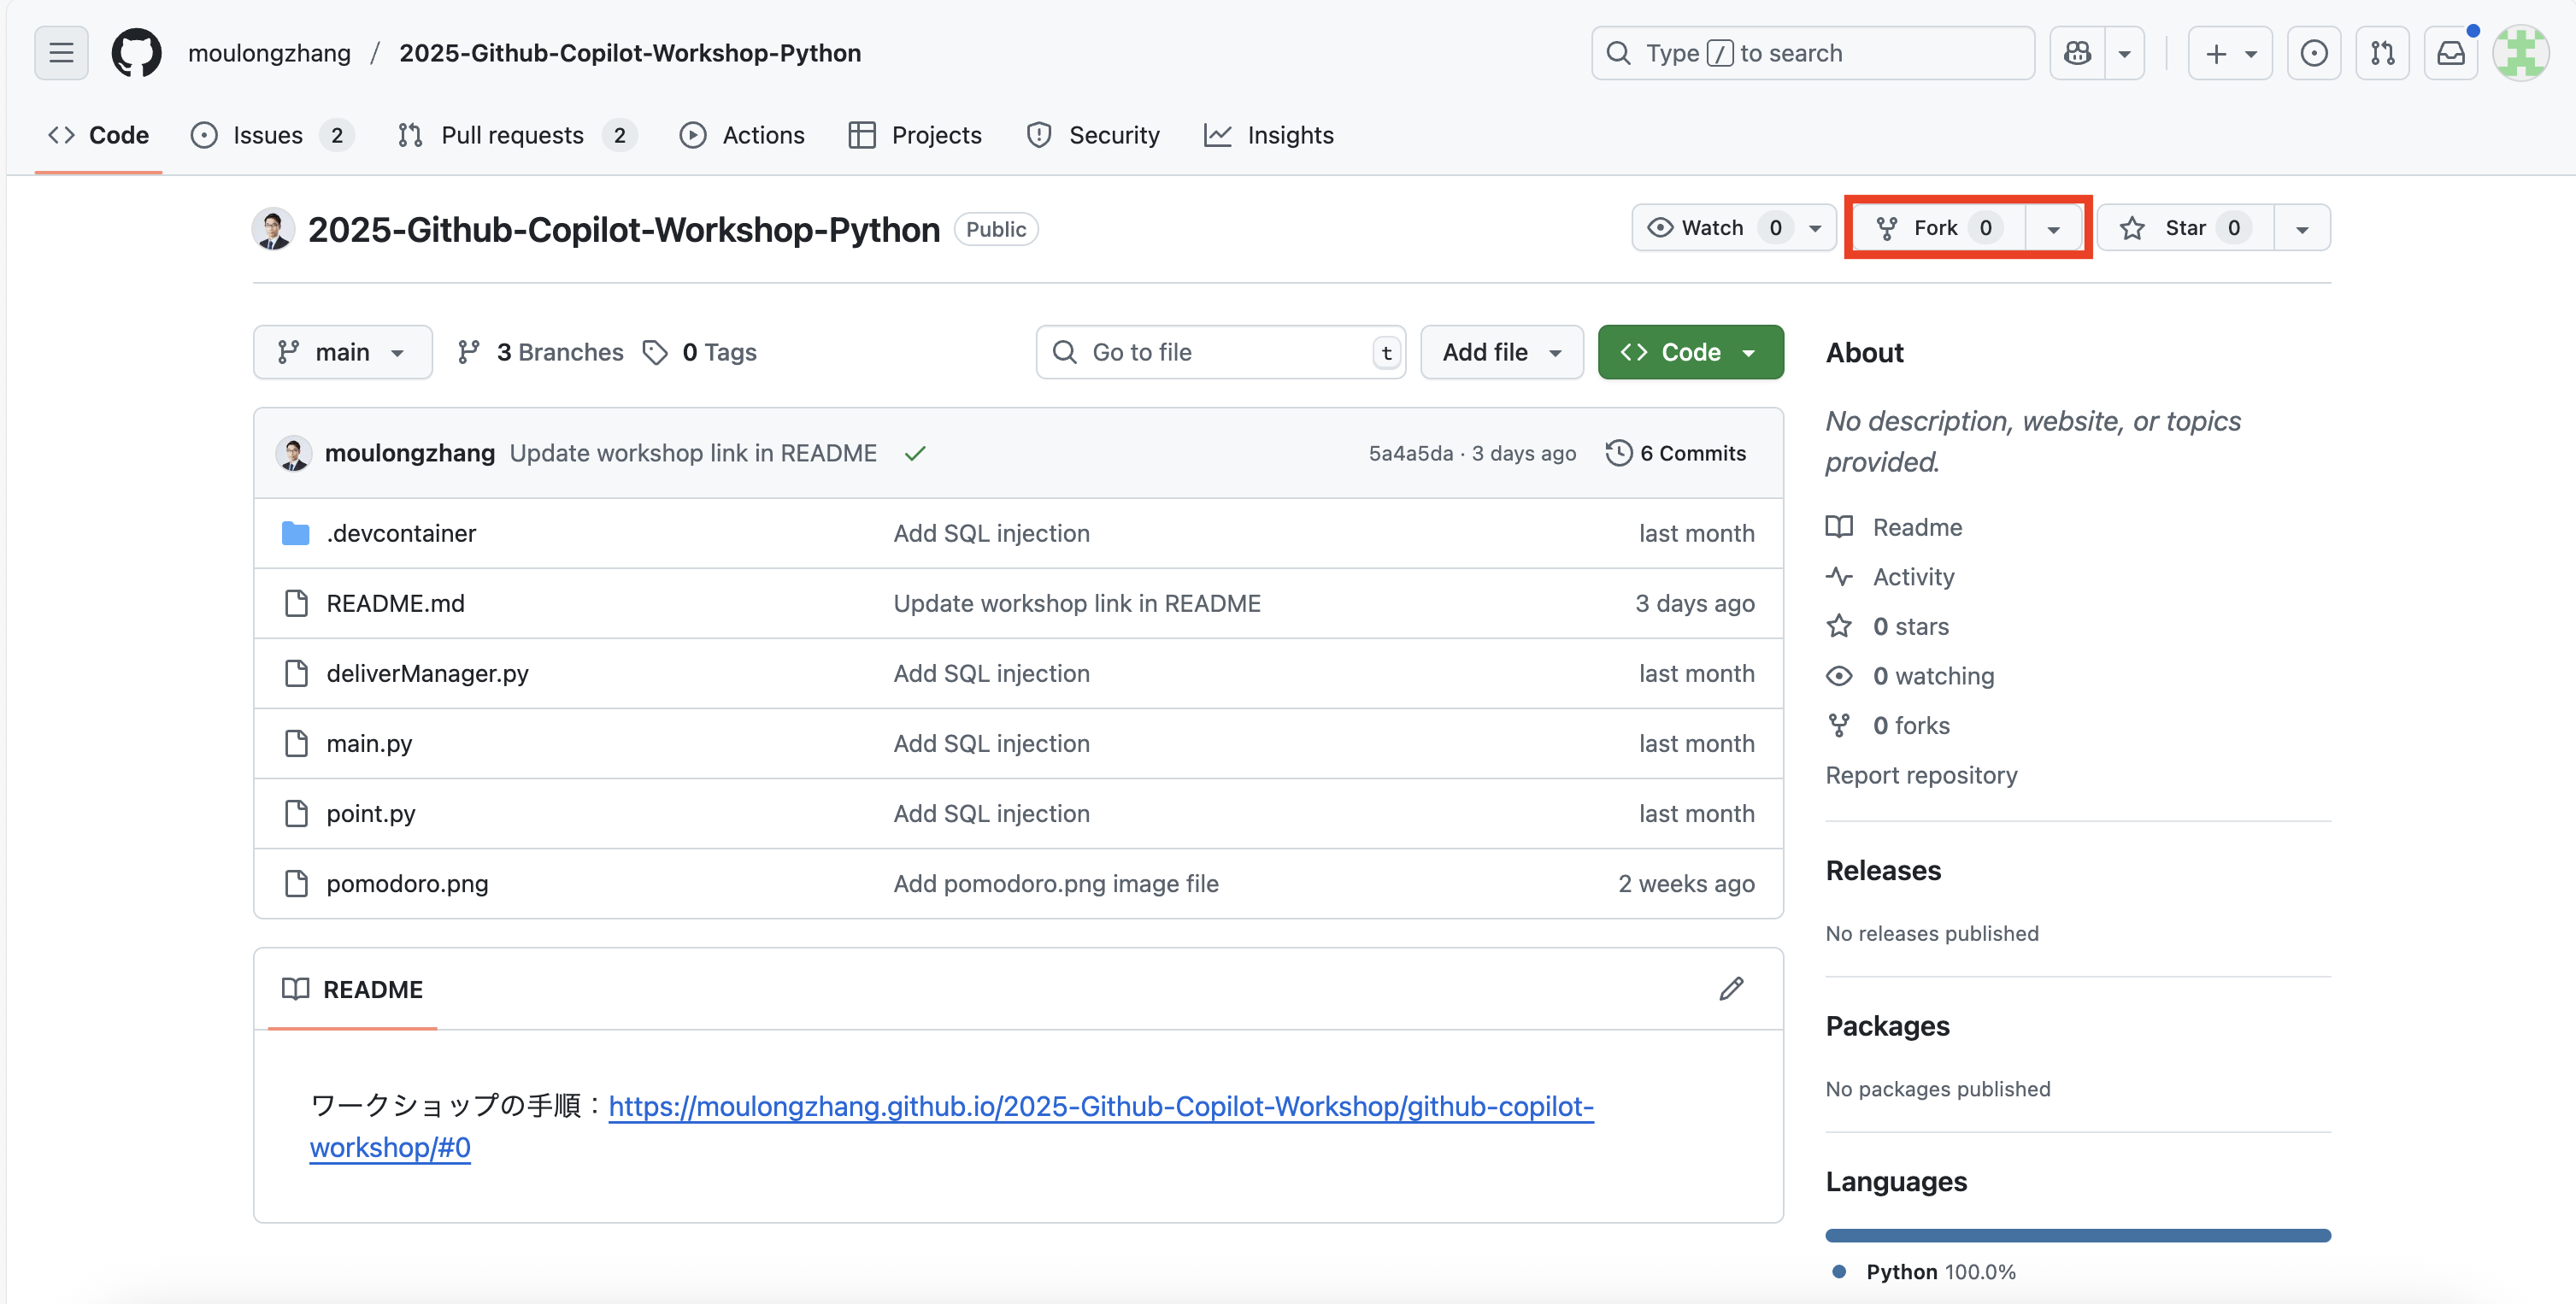View the commit status checkmark
Screen dimensions: 2576x1304
pyautogui.click(x=914, y=454)
